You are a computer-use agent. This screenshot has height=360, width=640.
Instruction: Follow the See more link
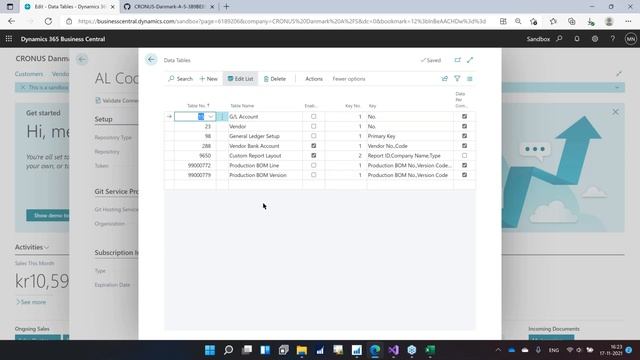[x=31, y=302]
